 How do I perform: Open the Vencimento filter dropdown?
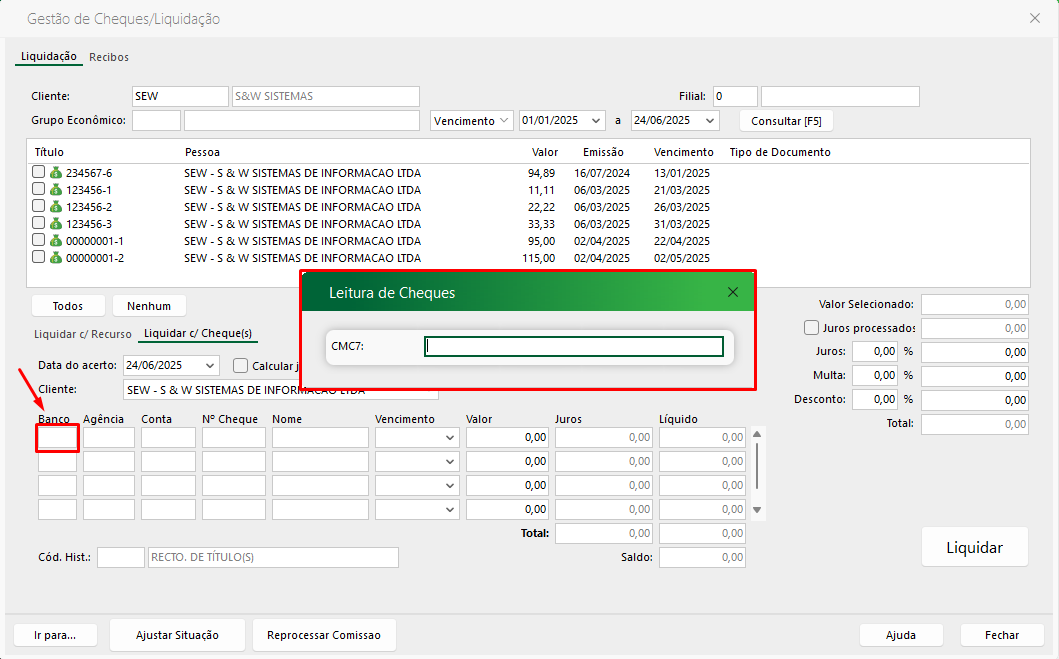click(504, 121)
